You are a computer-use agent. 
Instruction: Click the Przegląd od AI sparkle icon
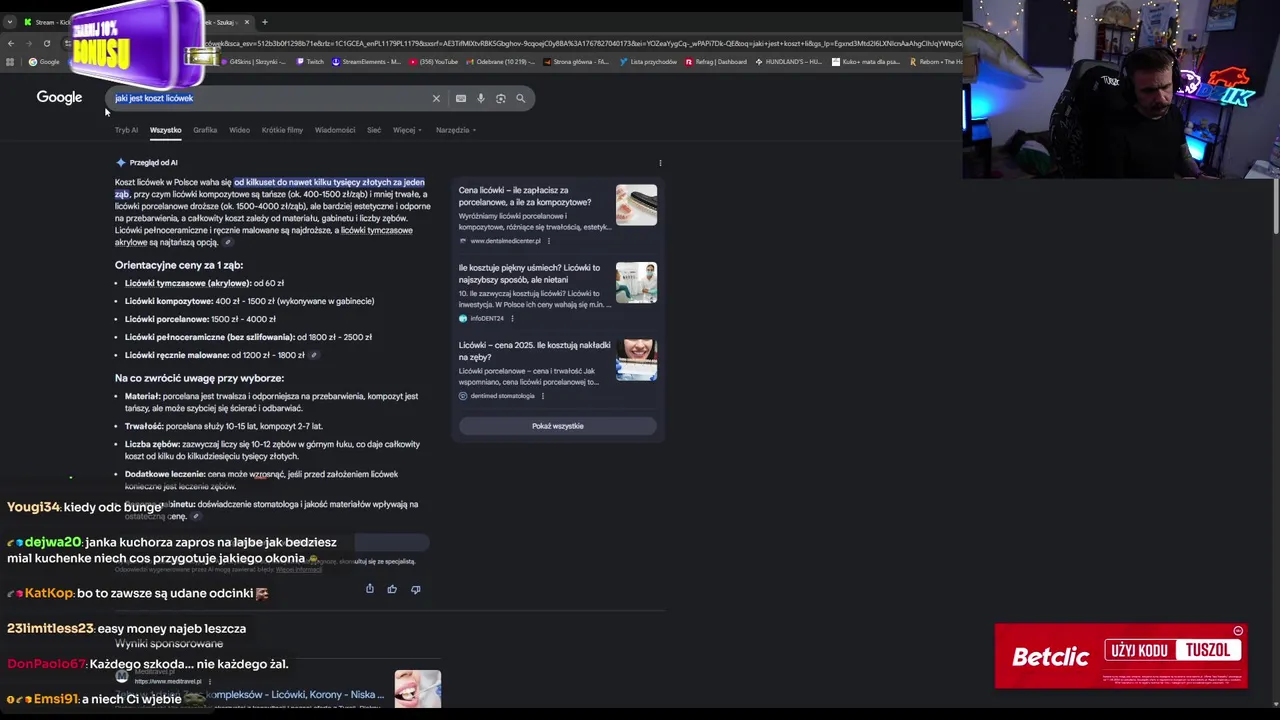point(120,162)
